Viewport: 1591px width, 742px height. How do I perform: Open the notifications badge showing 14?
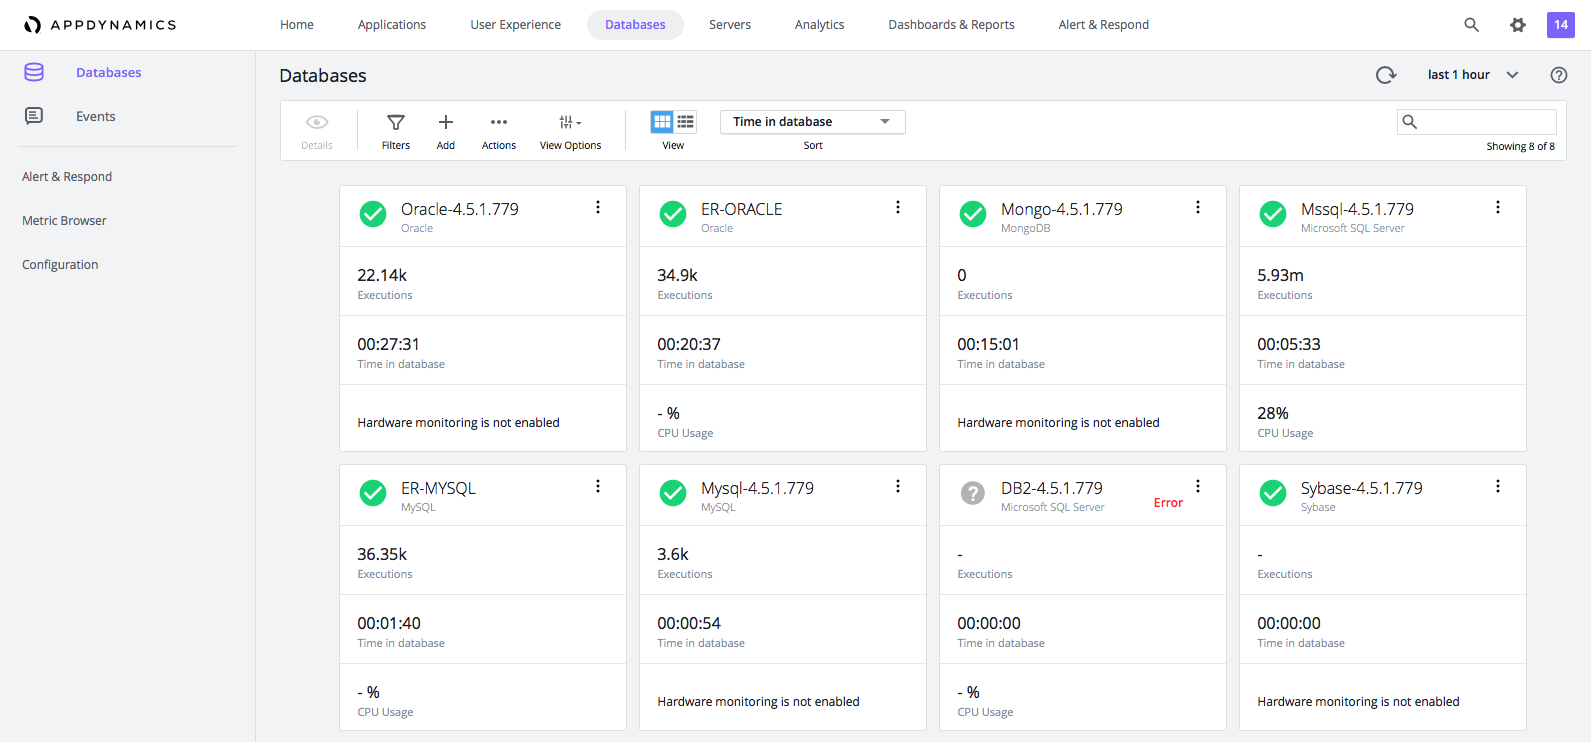(1561, 25)
